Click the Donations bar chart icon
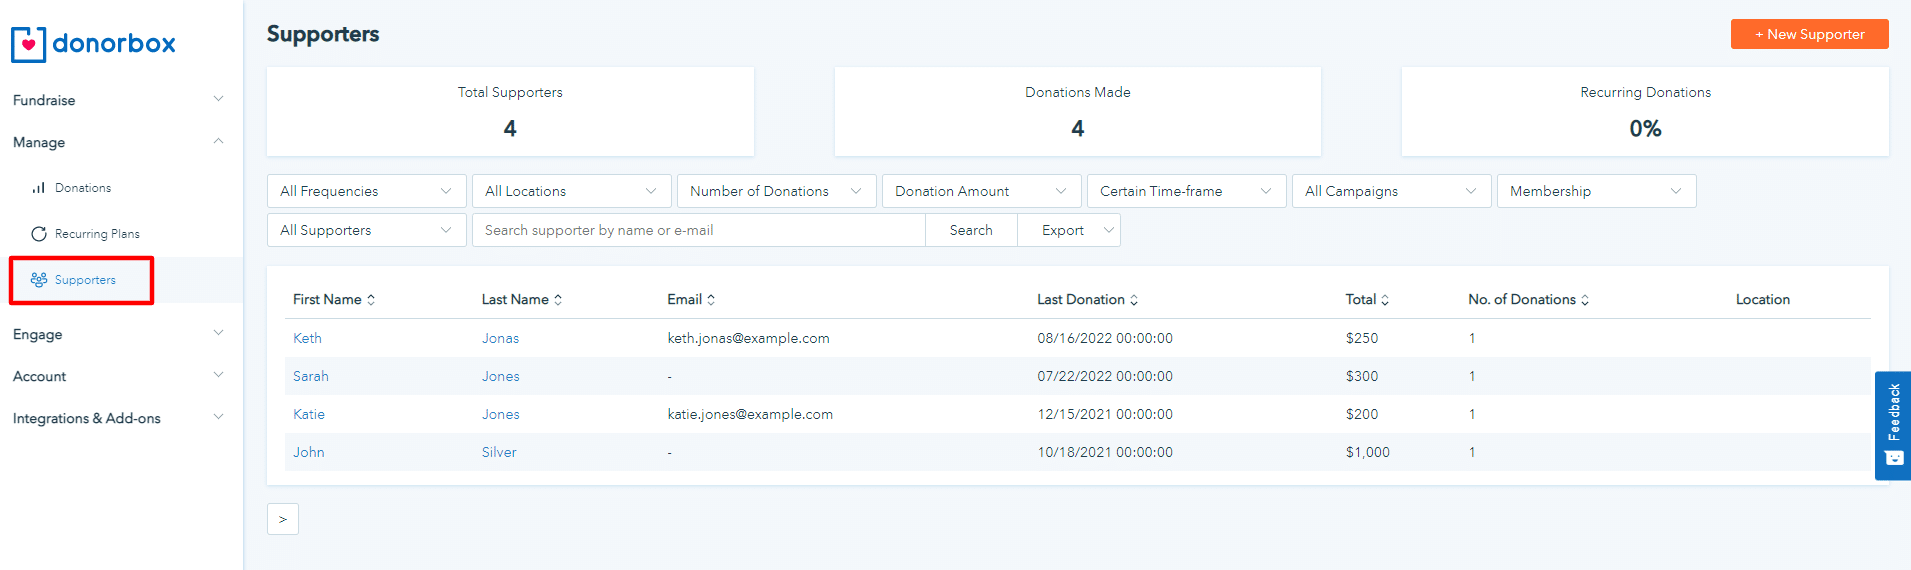 39,188
